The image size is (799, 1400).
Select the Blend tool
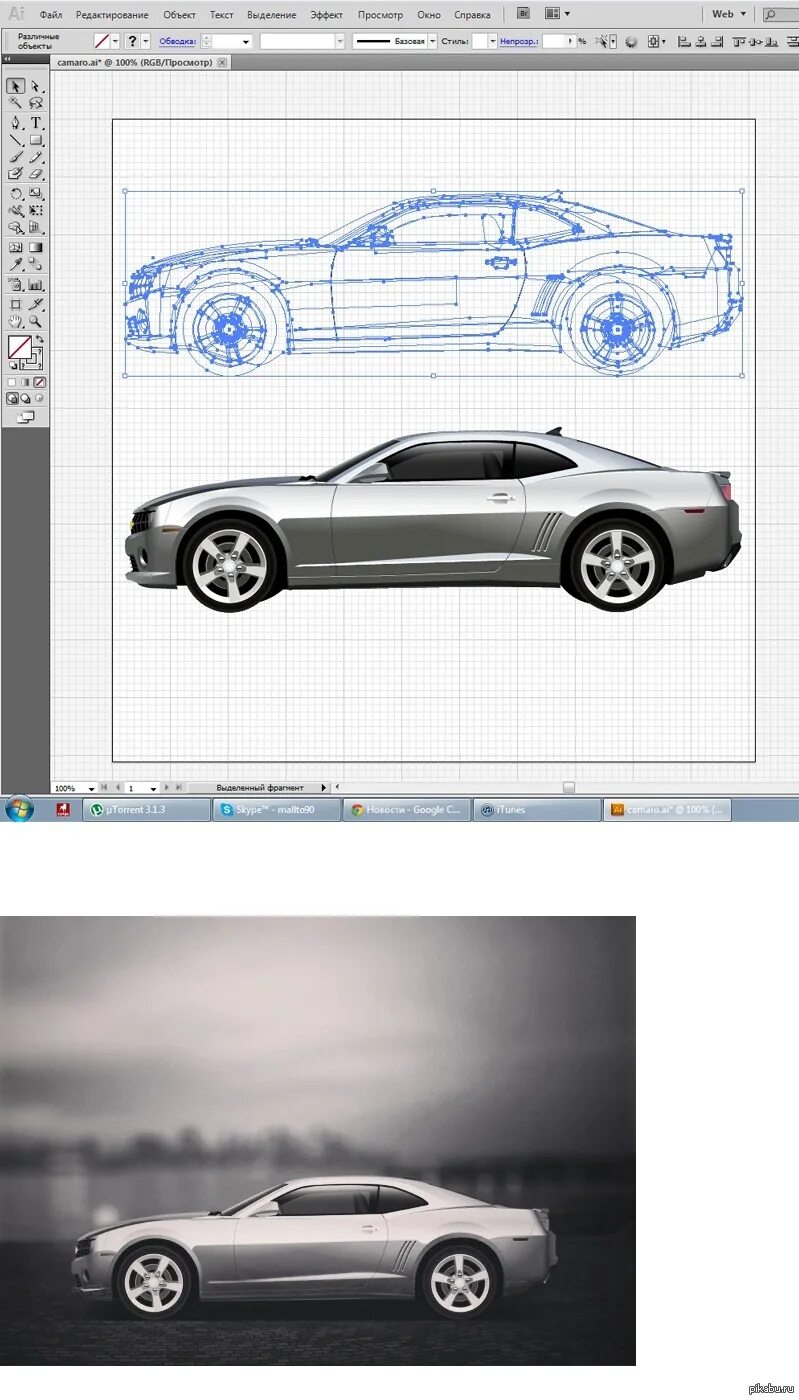36,264
